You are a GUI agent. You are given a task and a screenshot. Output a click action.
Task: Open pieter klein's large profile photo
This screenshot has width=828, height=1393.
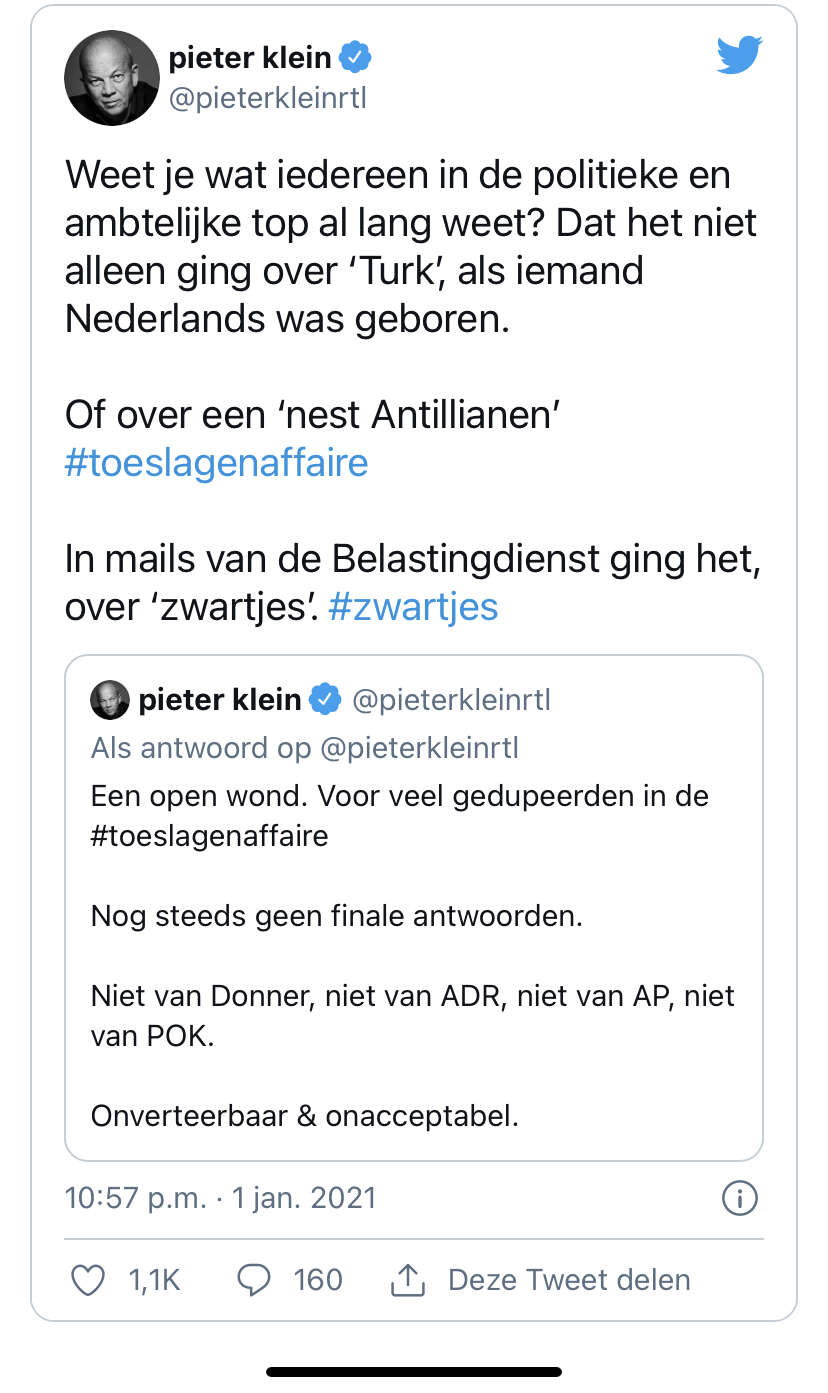[x=112, y=78]
